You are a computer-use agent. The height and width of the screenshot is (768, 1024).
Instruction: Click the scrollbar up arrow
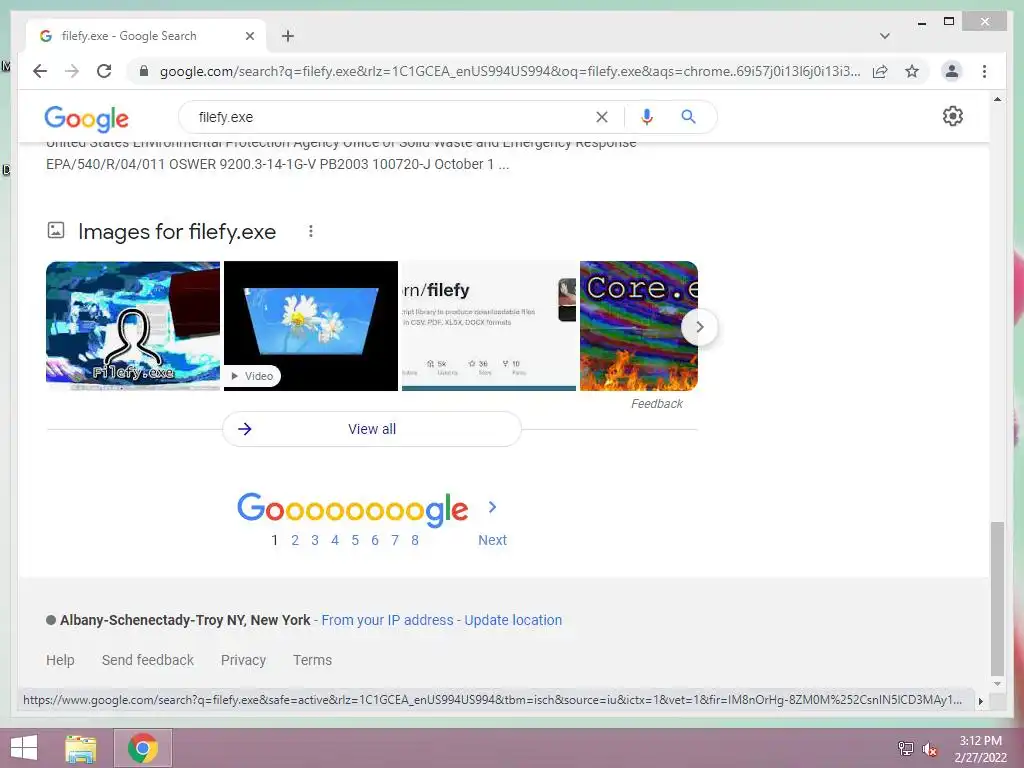[x=997, y=99]
